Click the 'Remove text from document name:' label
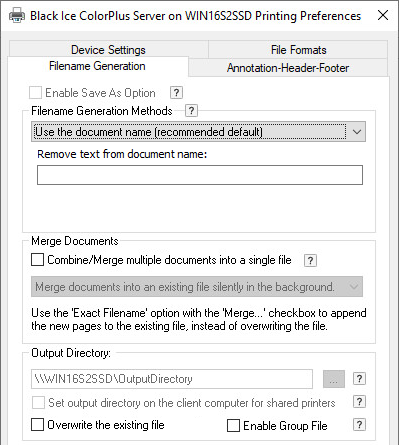 (122, 154)
